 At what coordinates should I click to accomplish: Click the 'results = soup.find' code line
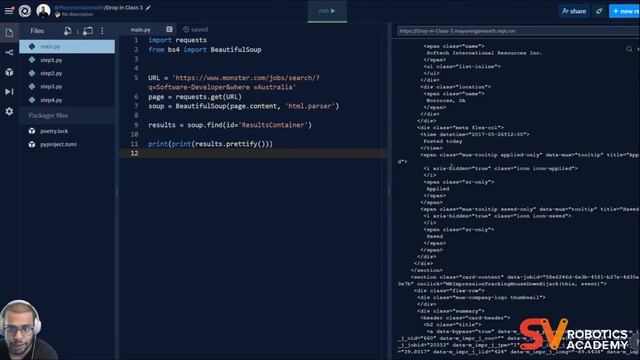[230, 125]
